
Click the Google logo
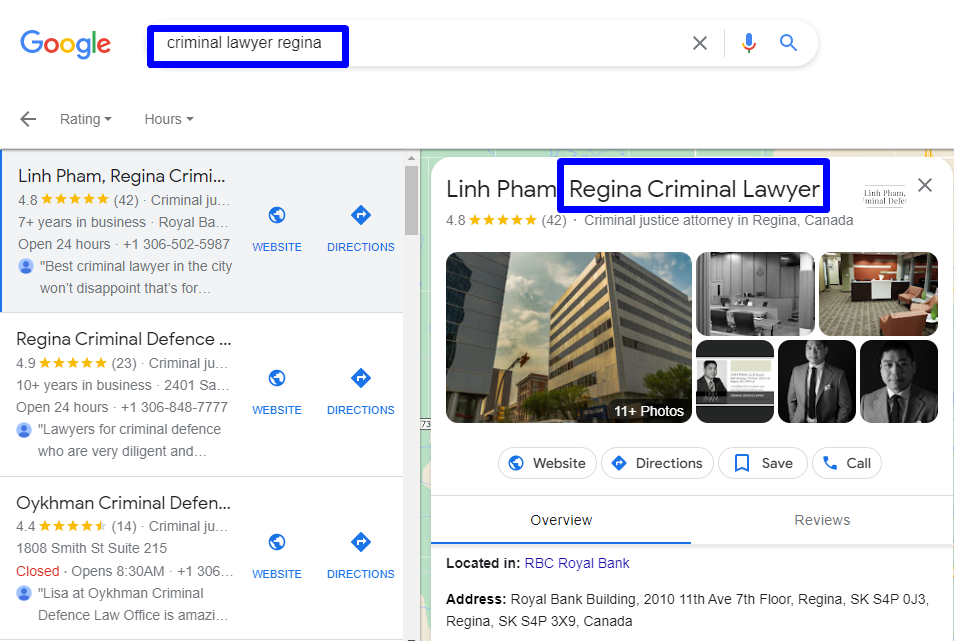pos(65,44)
